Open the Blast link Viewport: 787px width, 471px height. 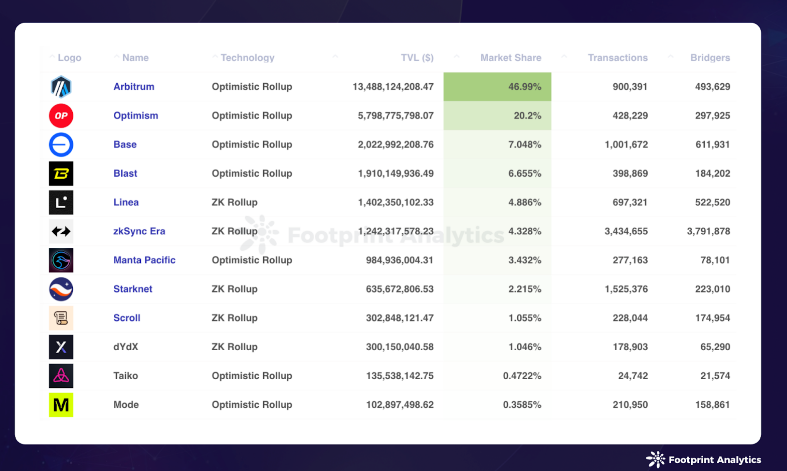point(125,174)
